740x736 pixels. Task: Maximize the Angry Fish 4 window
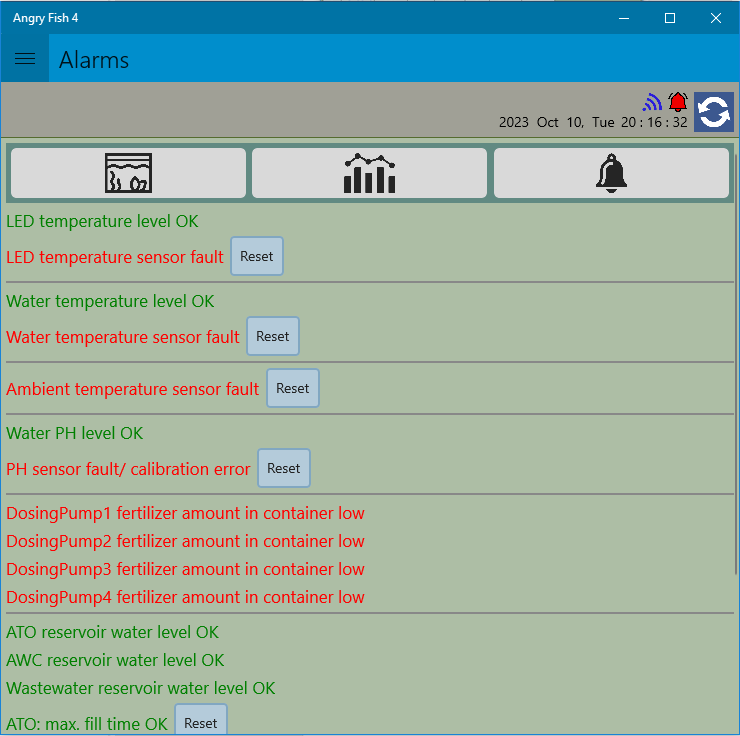pyautogui.click(x=670, y=18)
